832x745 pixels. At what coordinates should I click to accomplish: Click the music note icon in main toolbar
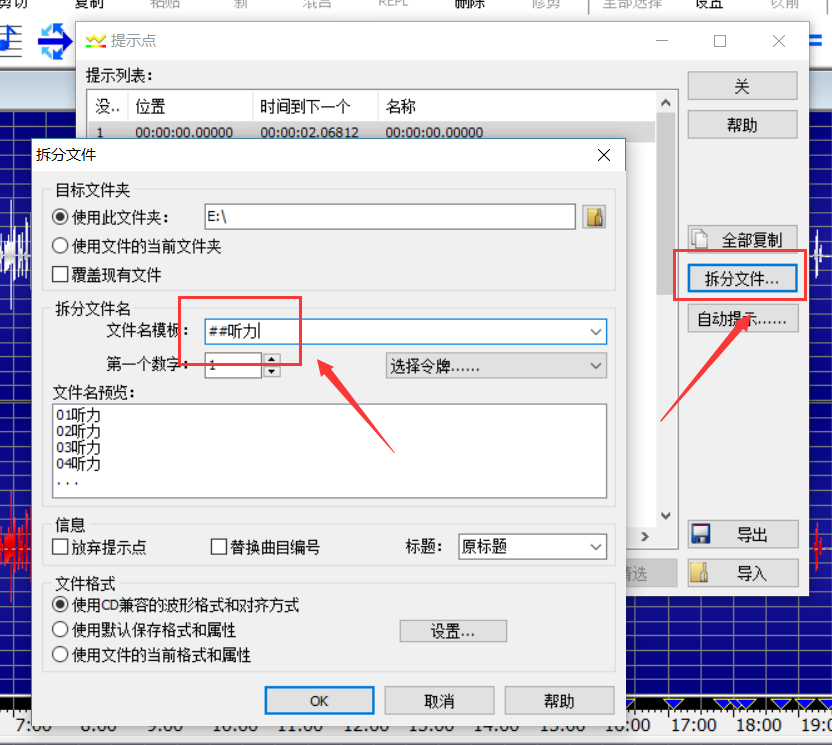[11, 41]
